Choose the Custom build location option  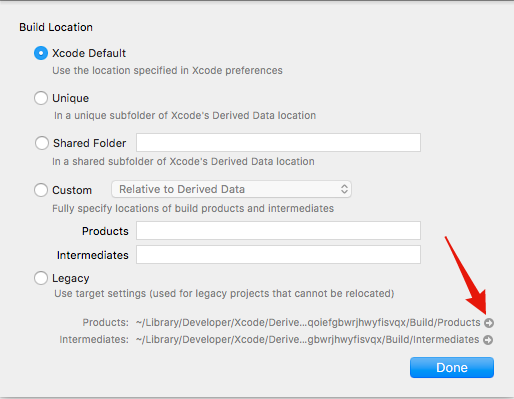click(x=41, y=190)
